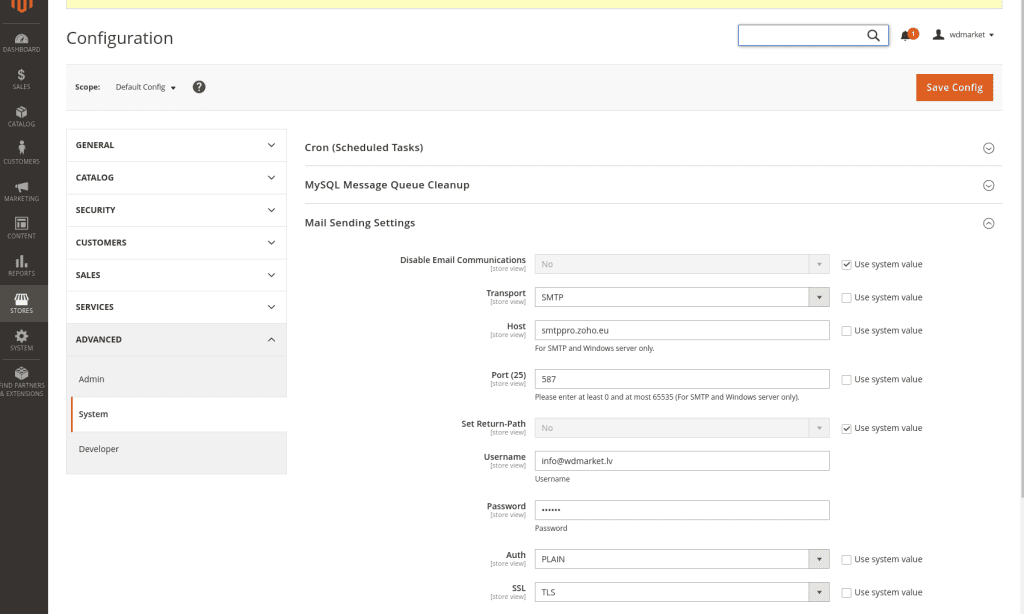Click the Customers sidebar icon
1024x614 pixels.
(21, 152)
